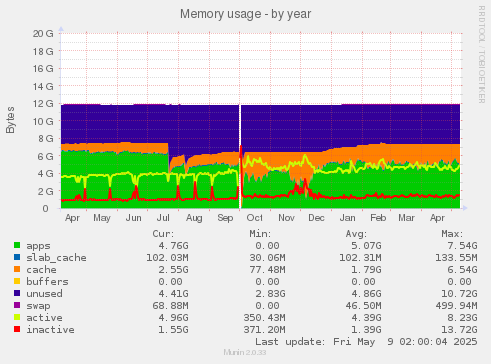This screenshot has height=364, width=491.
Task: Click the 'swap' legend label
Action: 38,306
